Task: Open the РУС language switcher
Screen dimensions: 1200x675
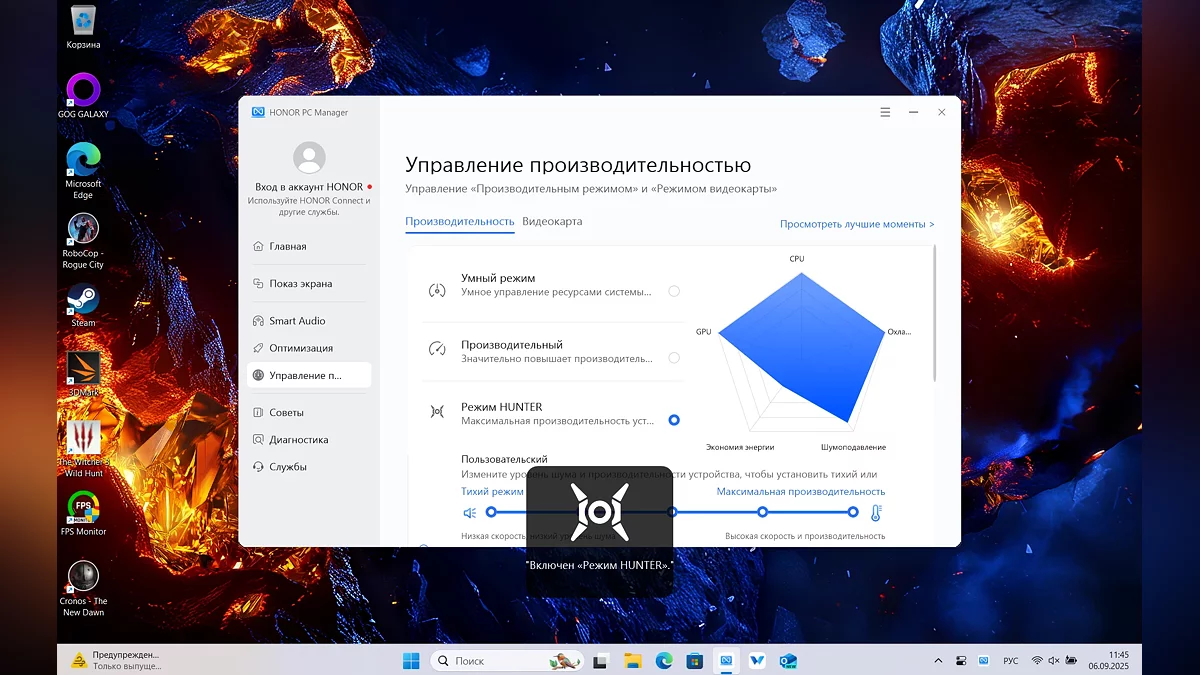Action: (1011, 661)
